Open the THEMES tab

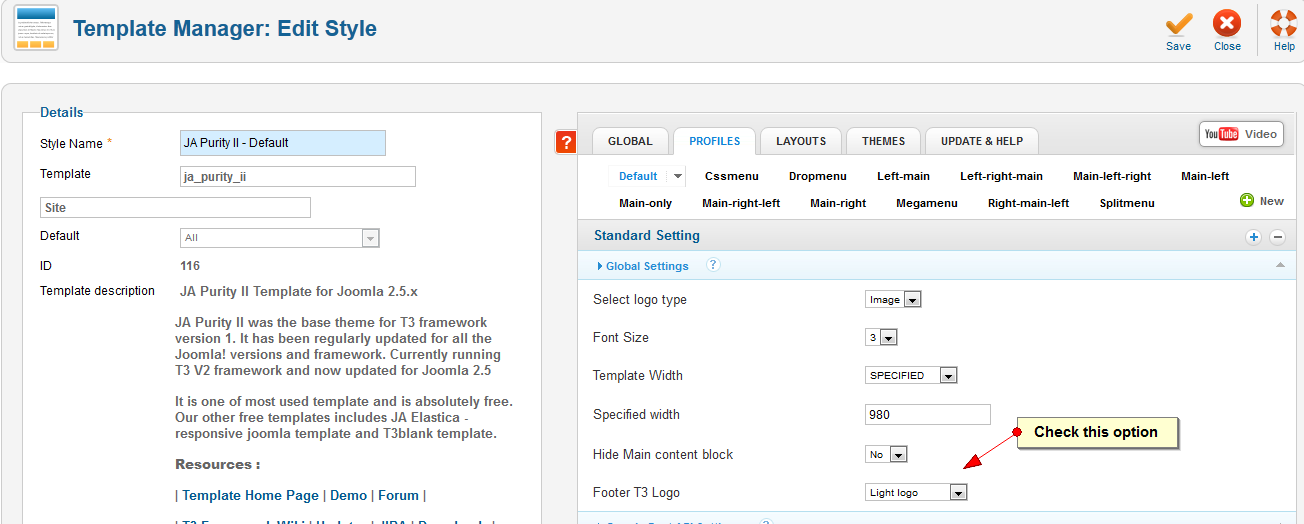tap(883, 141)
